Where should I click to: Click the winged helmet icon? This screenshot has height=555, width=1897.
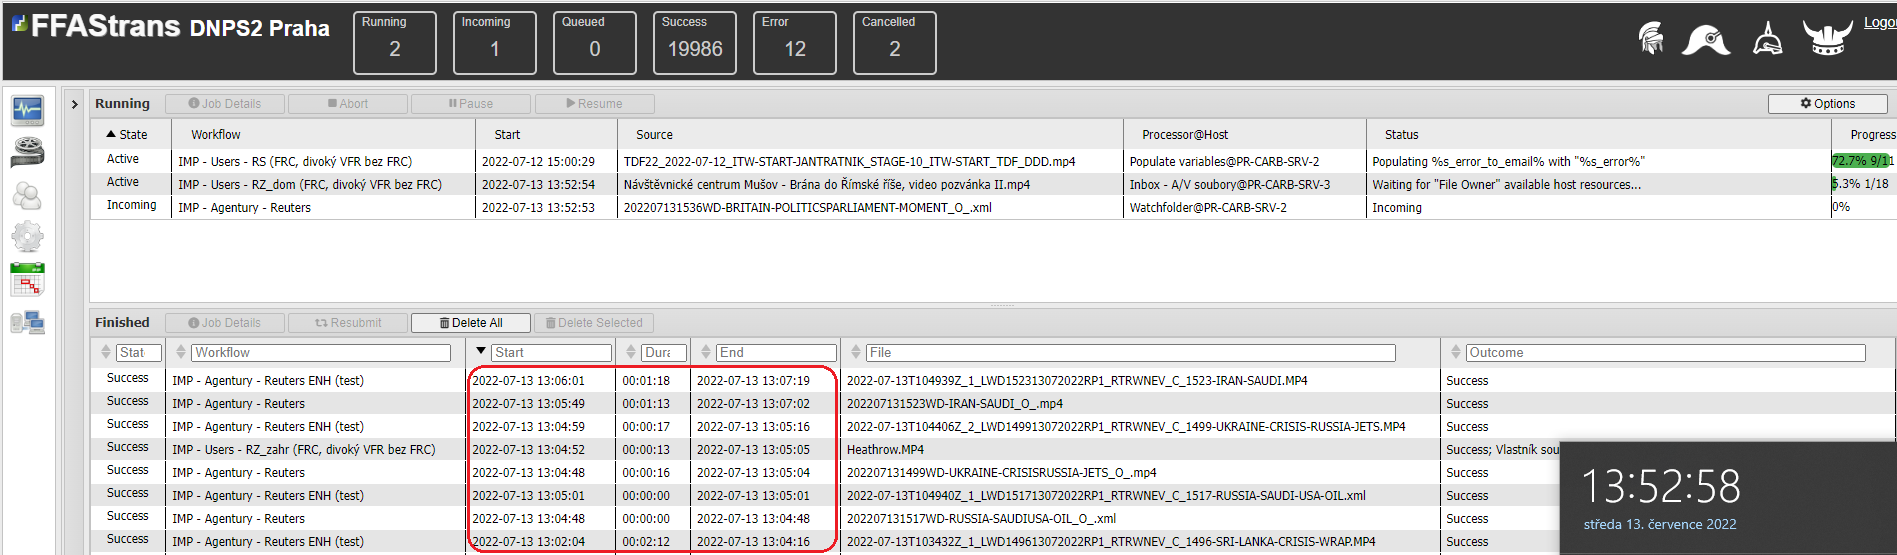click(x=1706, y=40)
